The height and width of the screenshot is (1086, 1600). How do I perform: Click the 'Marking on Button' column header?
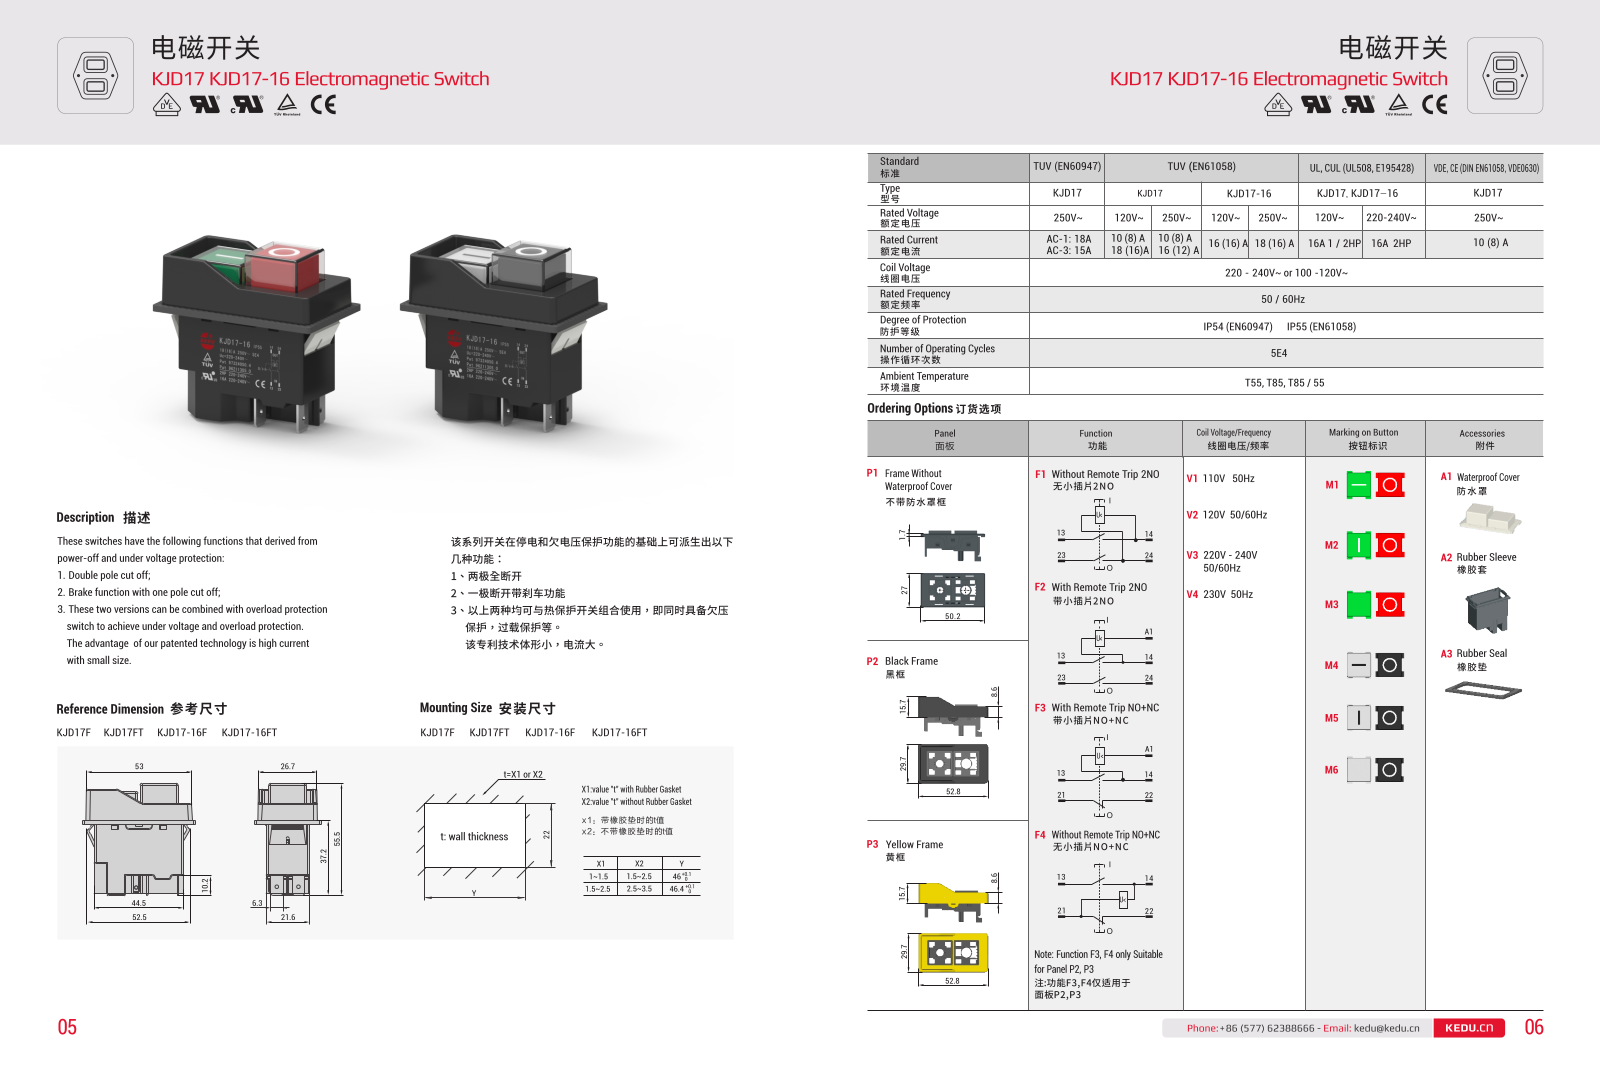tap(1364, 439)
